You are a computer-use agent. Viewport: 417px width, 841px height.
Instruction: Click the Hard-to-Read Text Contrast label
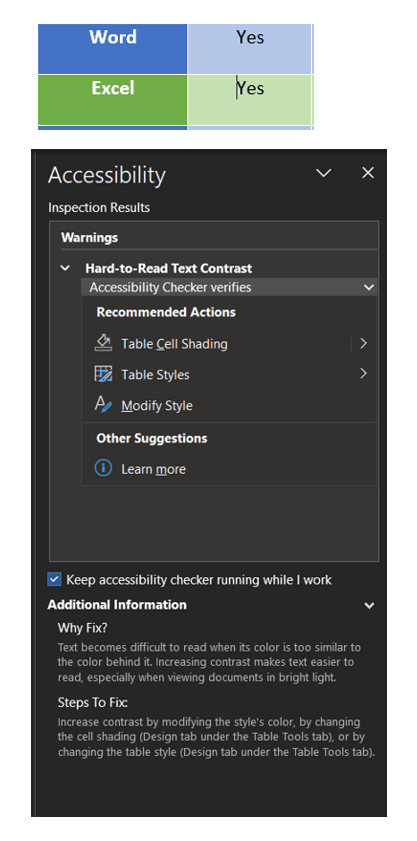coord(169,268)
